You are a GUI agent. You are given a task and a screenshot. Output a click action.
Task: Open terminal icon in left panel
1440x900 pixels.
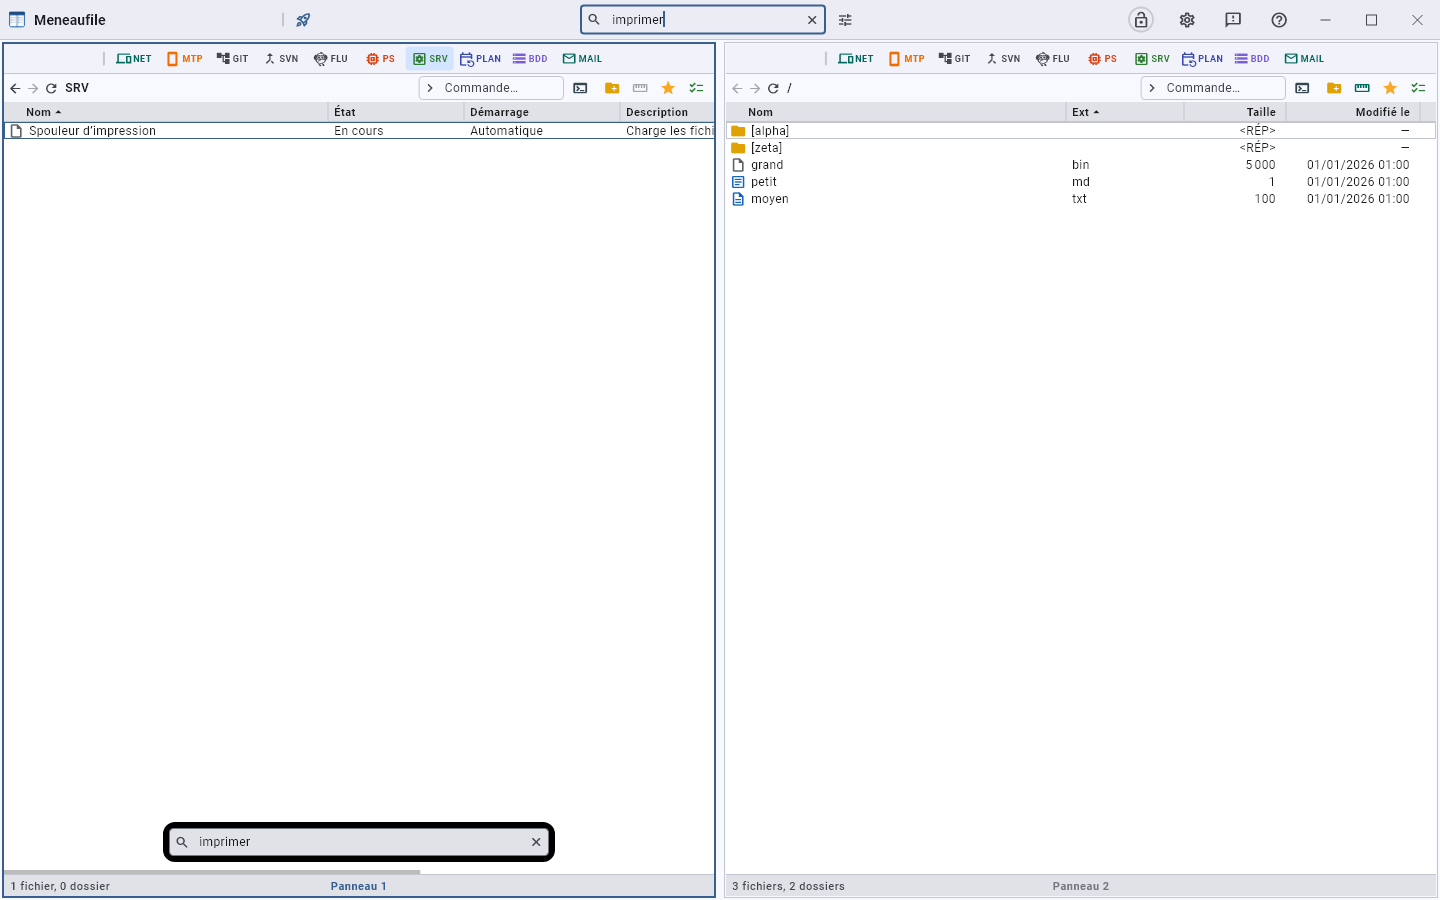pos(580,88)
